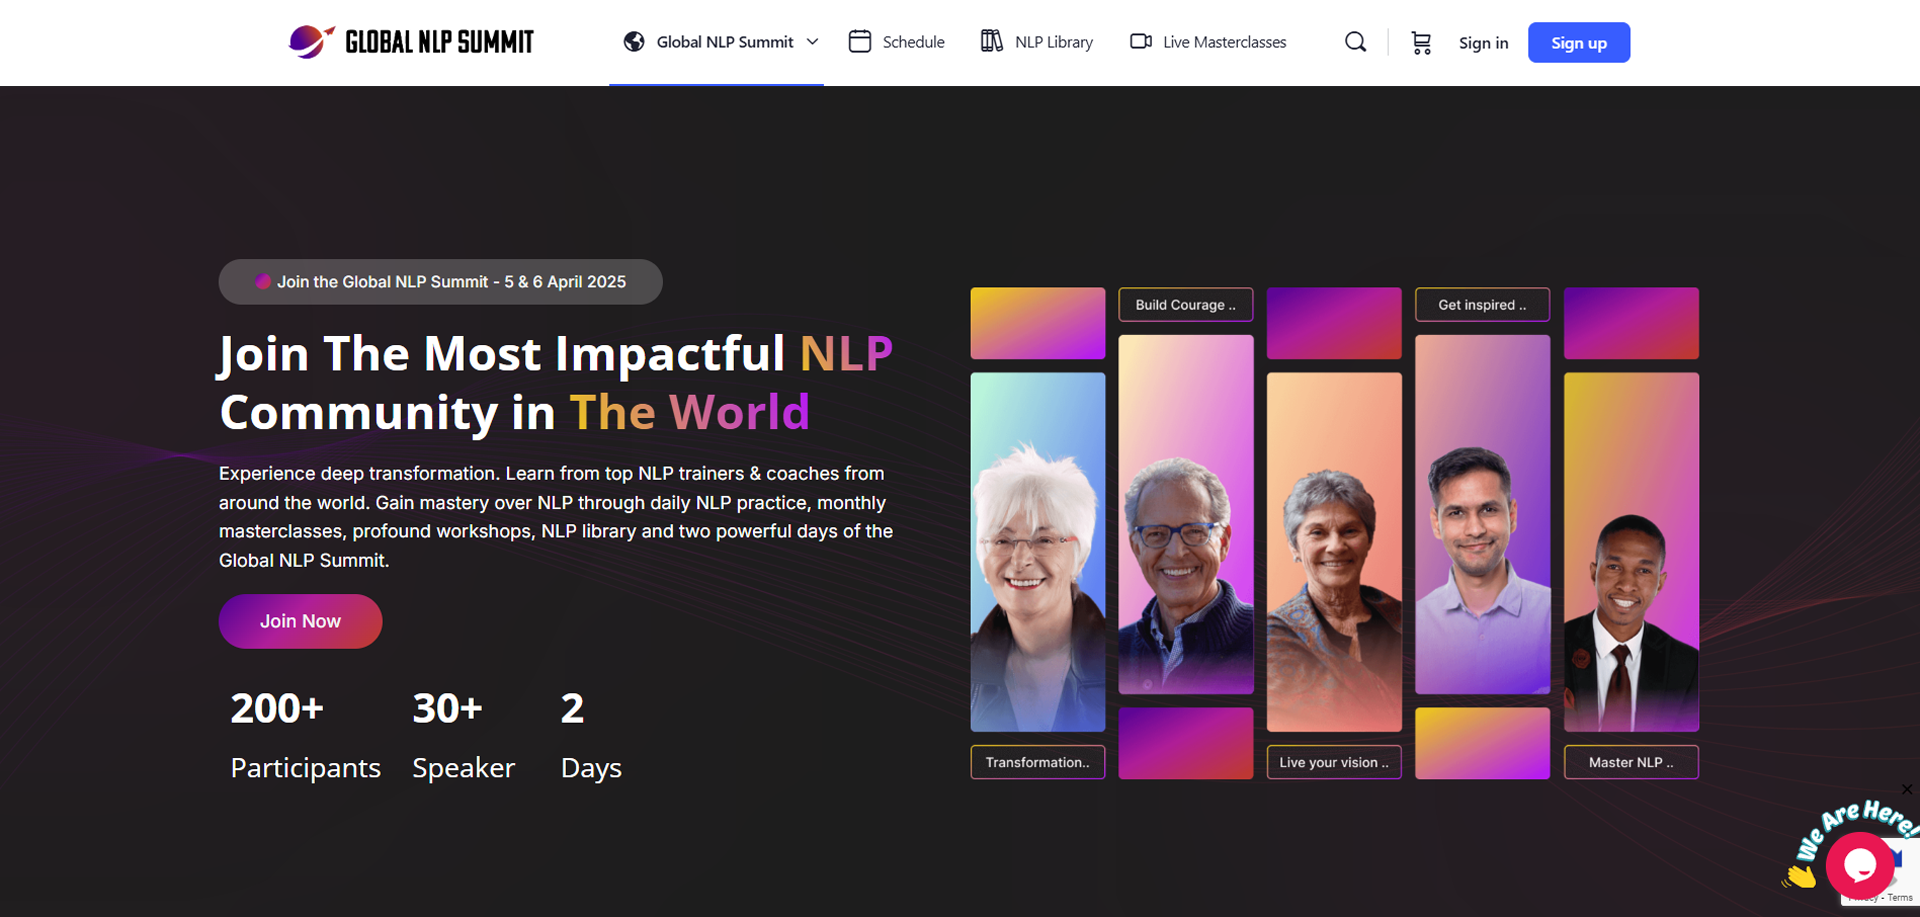The image size is (1920, 917).
Task: Click the Global NLP Summit planet logo
Action: [310, 42]
